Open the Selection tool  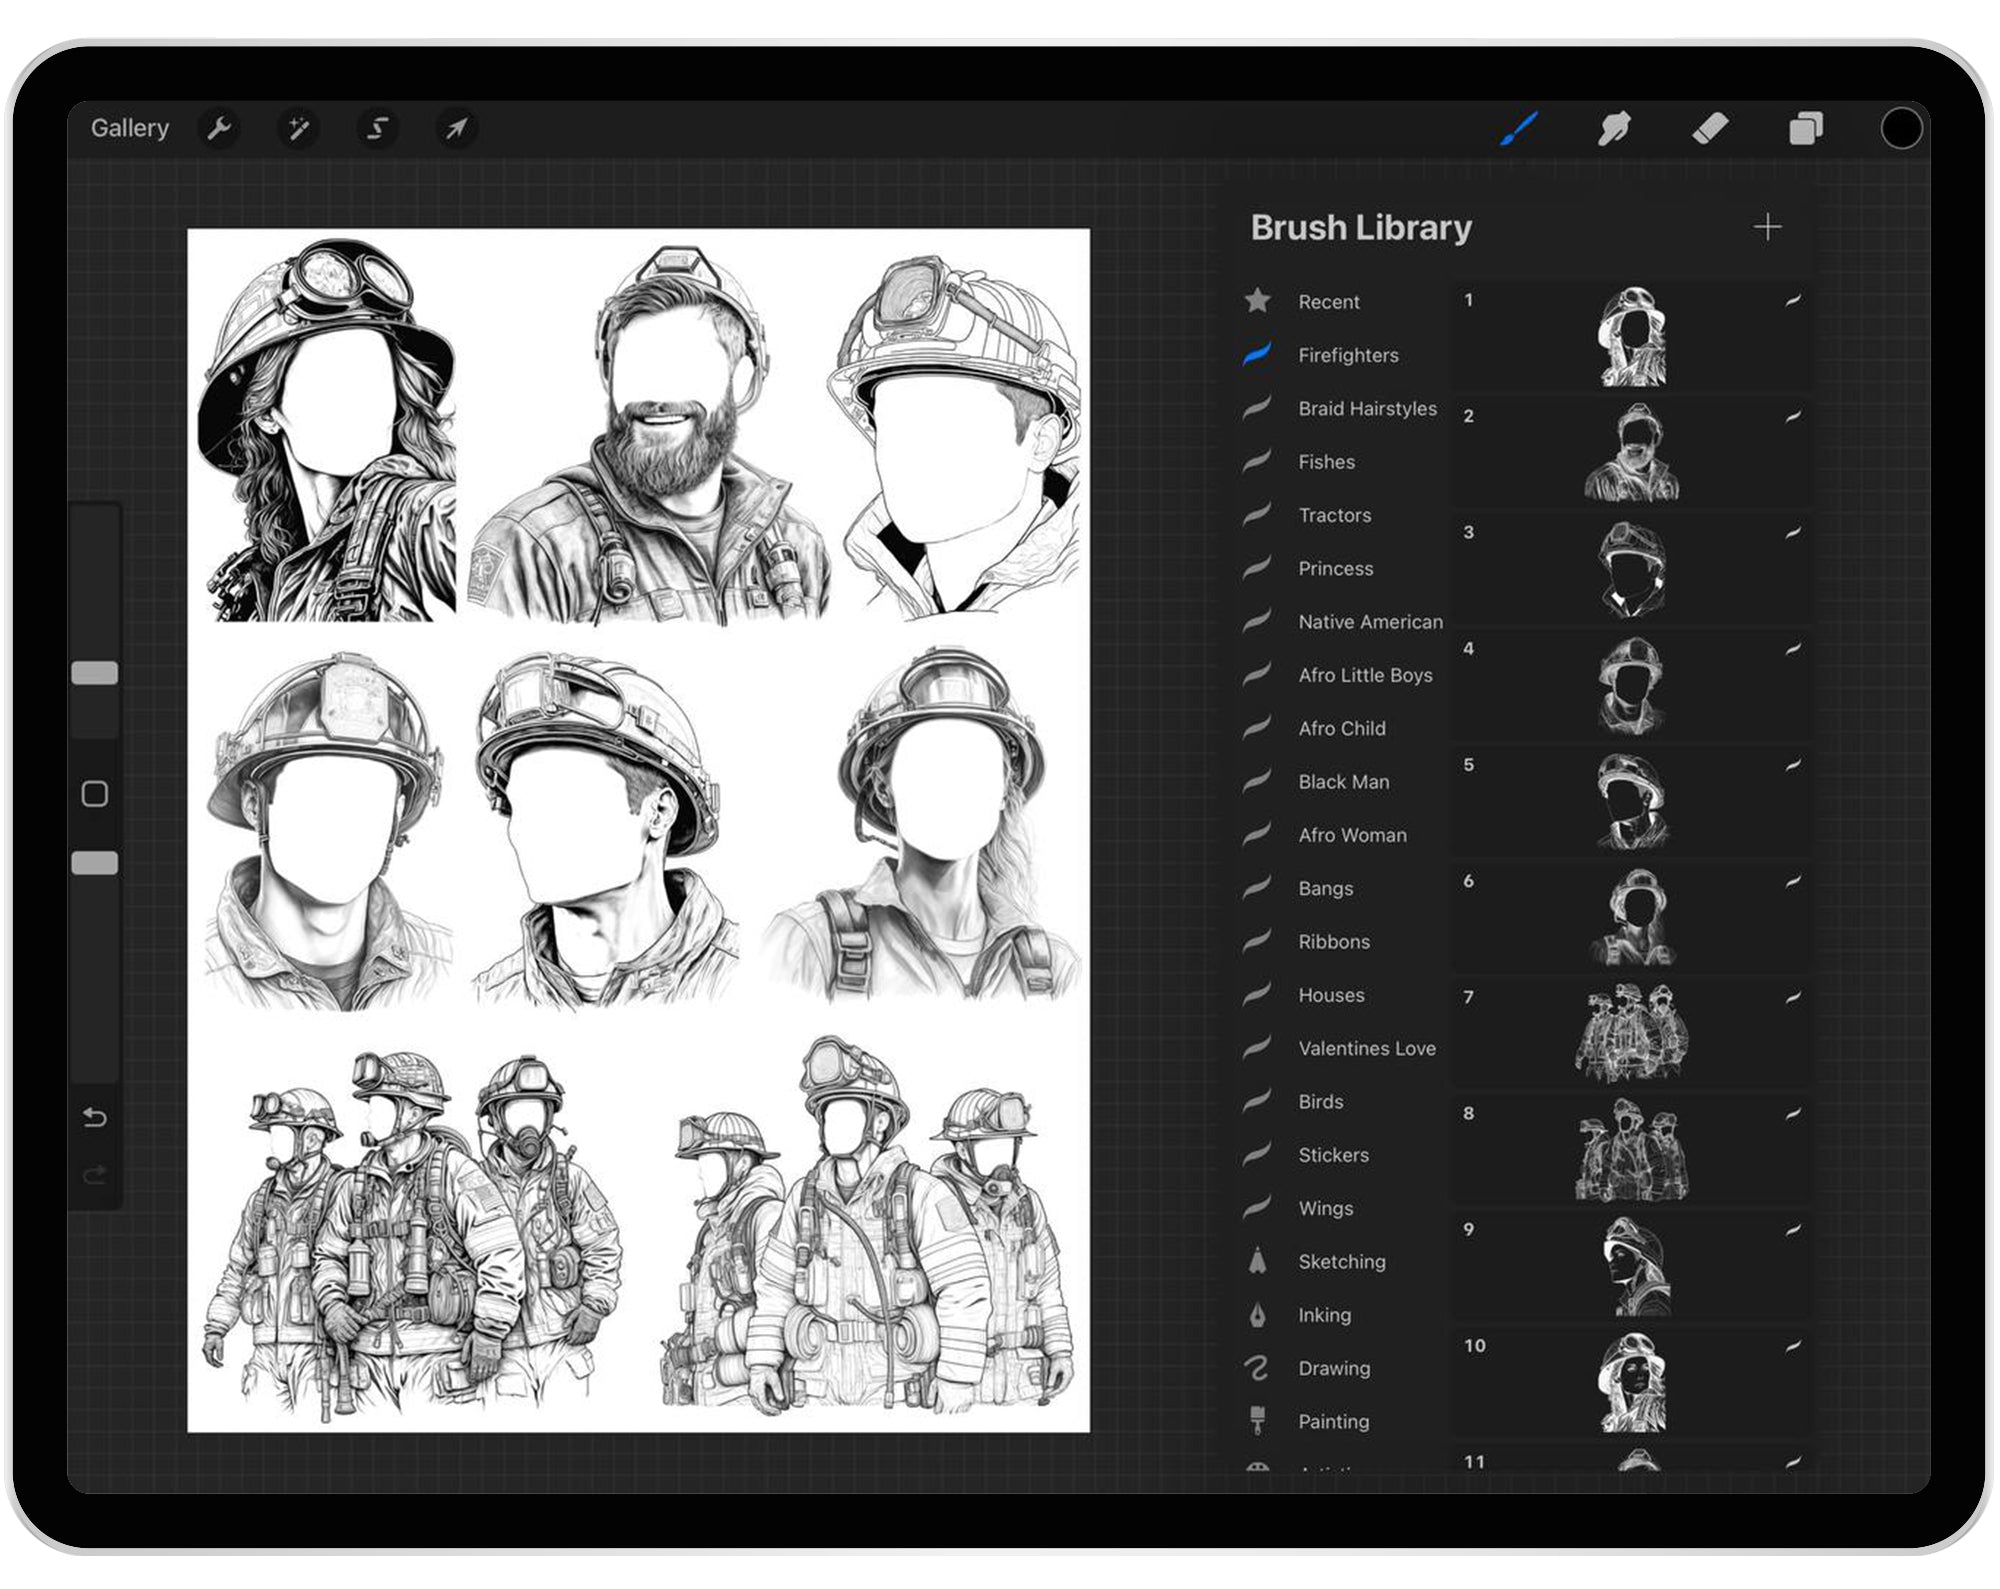pyautogui.click(x=375, y=128)
